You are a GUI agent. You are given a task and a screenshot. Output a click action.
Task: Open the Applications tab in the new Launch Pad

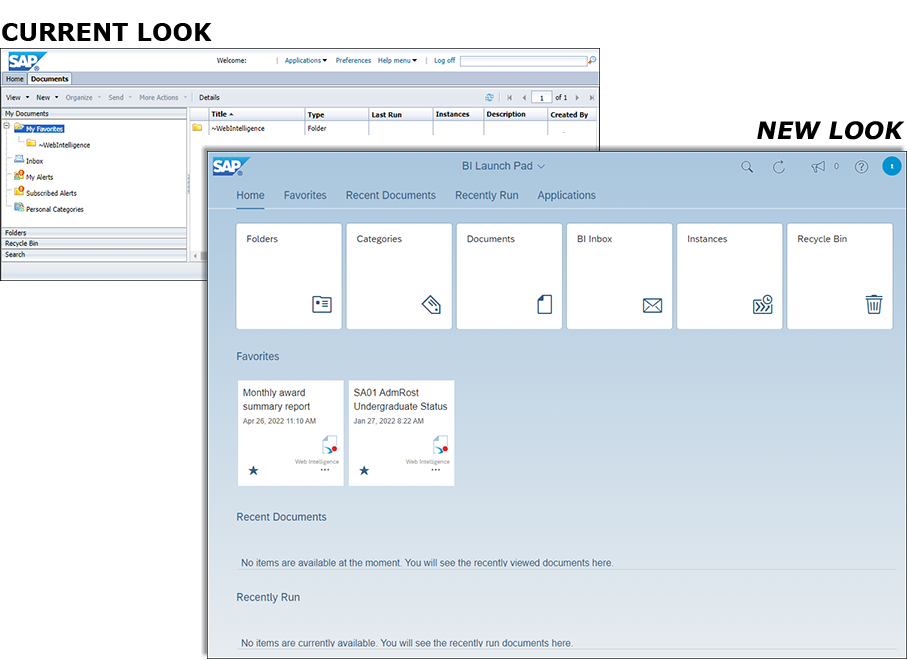(566, 195)
